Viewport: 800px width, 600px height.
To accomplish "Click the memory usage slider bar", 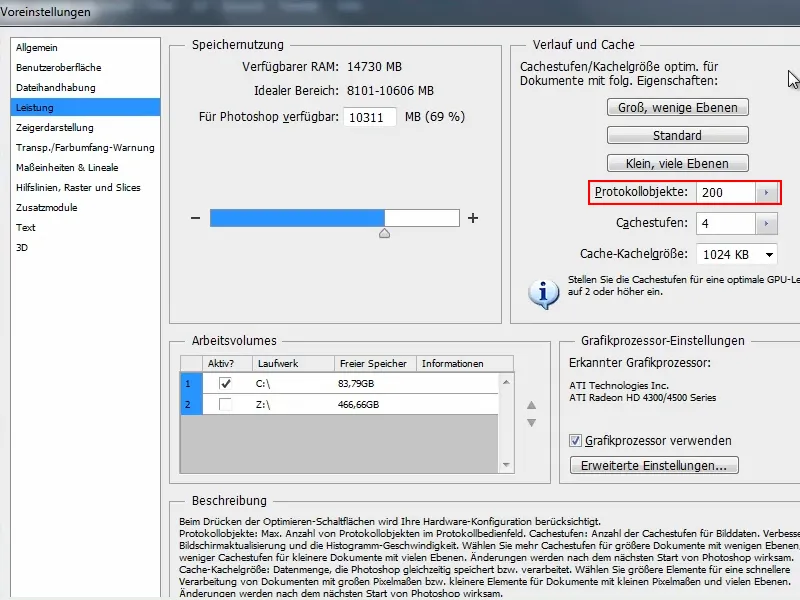I will 335,218.
